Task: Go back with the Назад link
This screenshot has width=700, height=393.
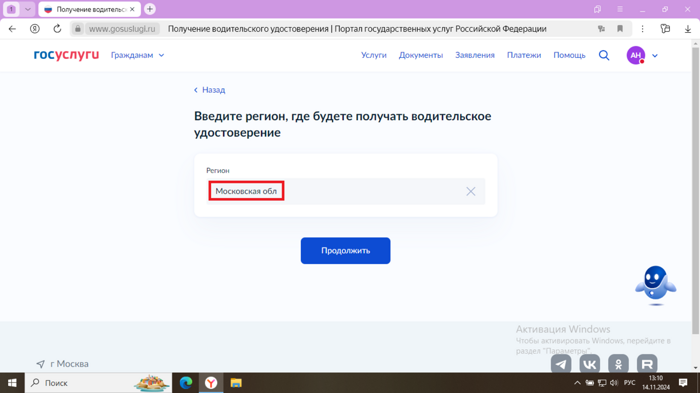Action: 209,90
